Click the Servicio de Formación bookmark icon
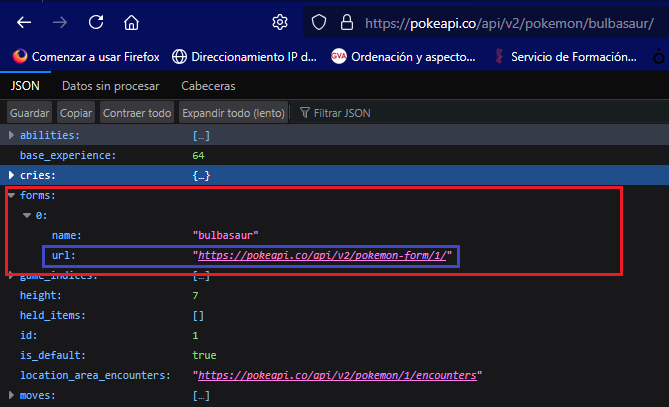Viewport: 669px width, 407px height. (499, 56)
